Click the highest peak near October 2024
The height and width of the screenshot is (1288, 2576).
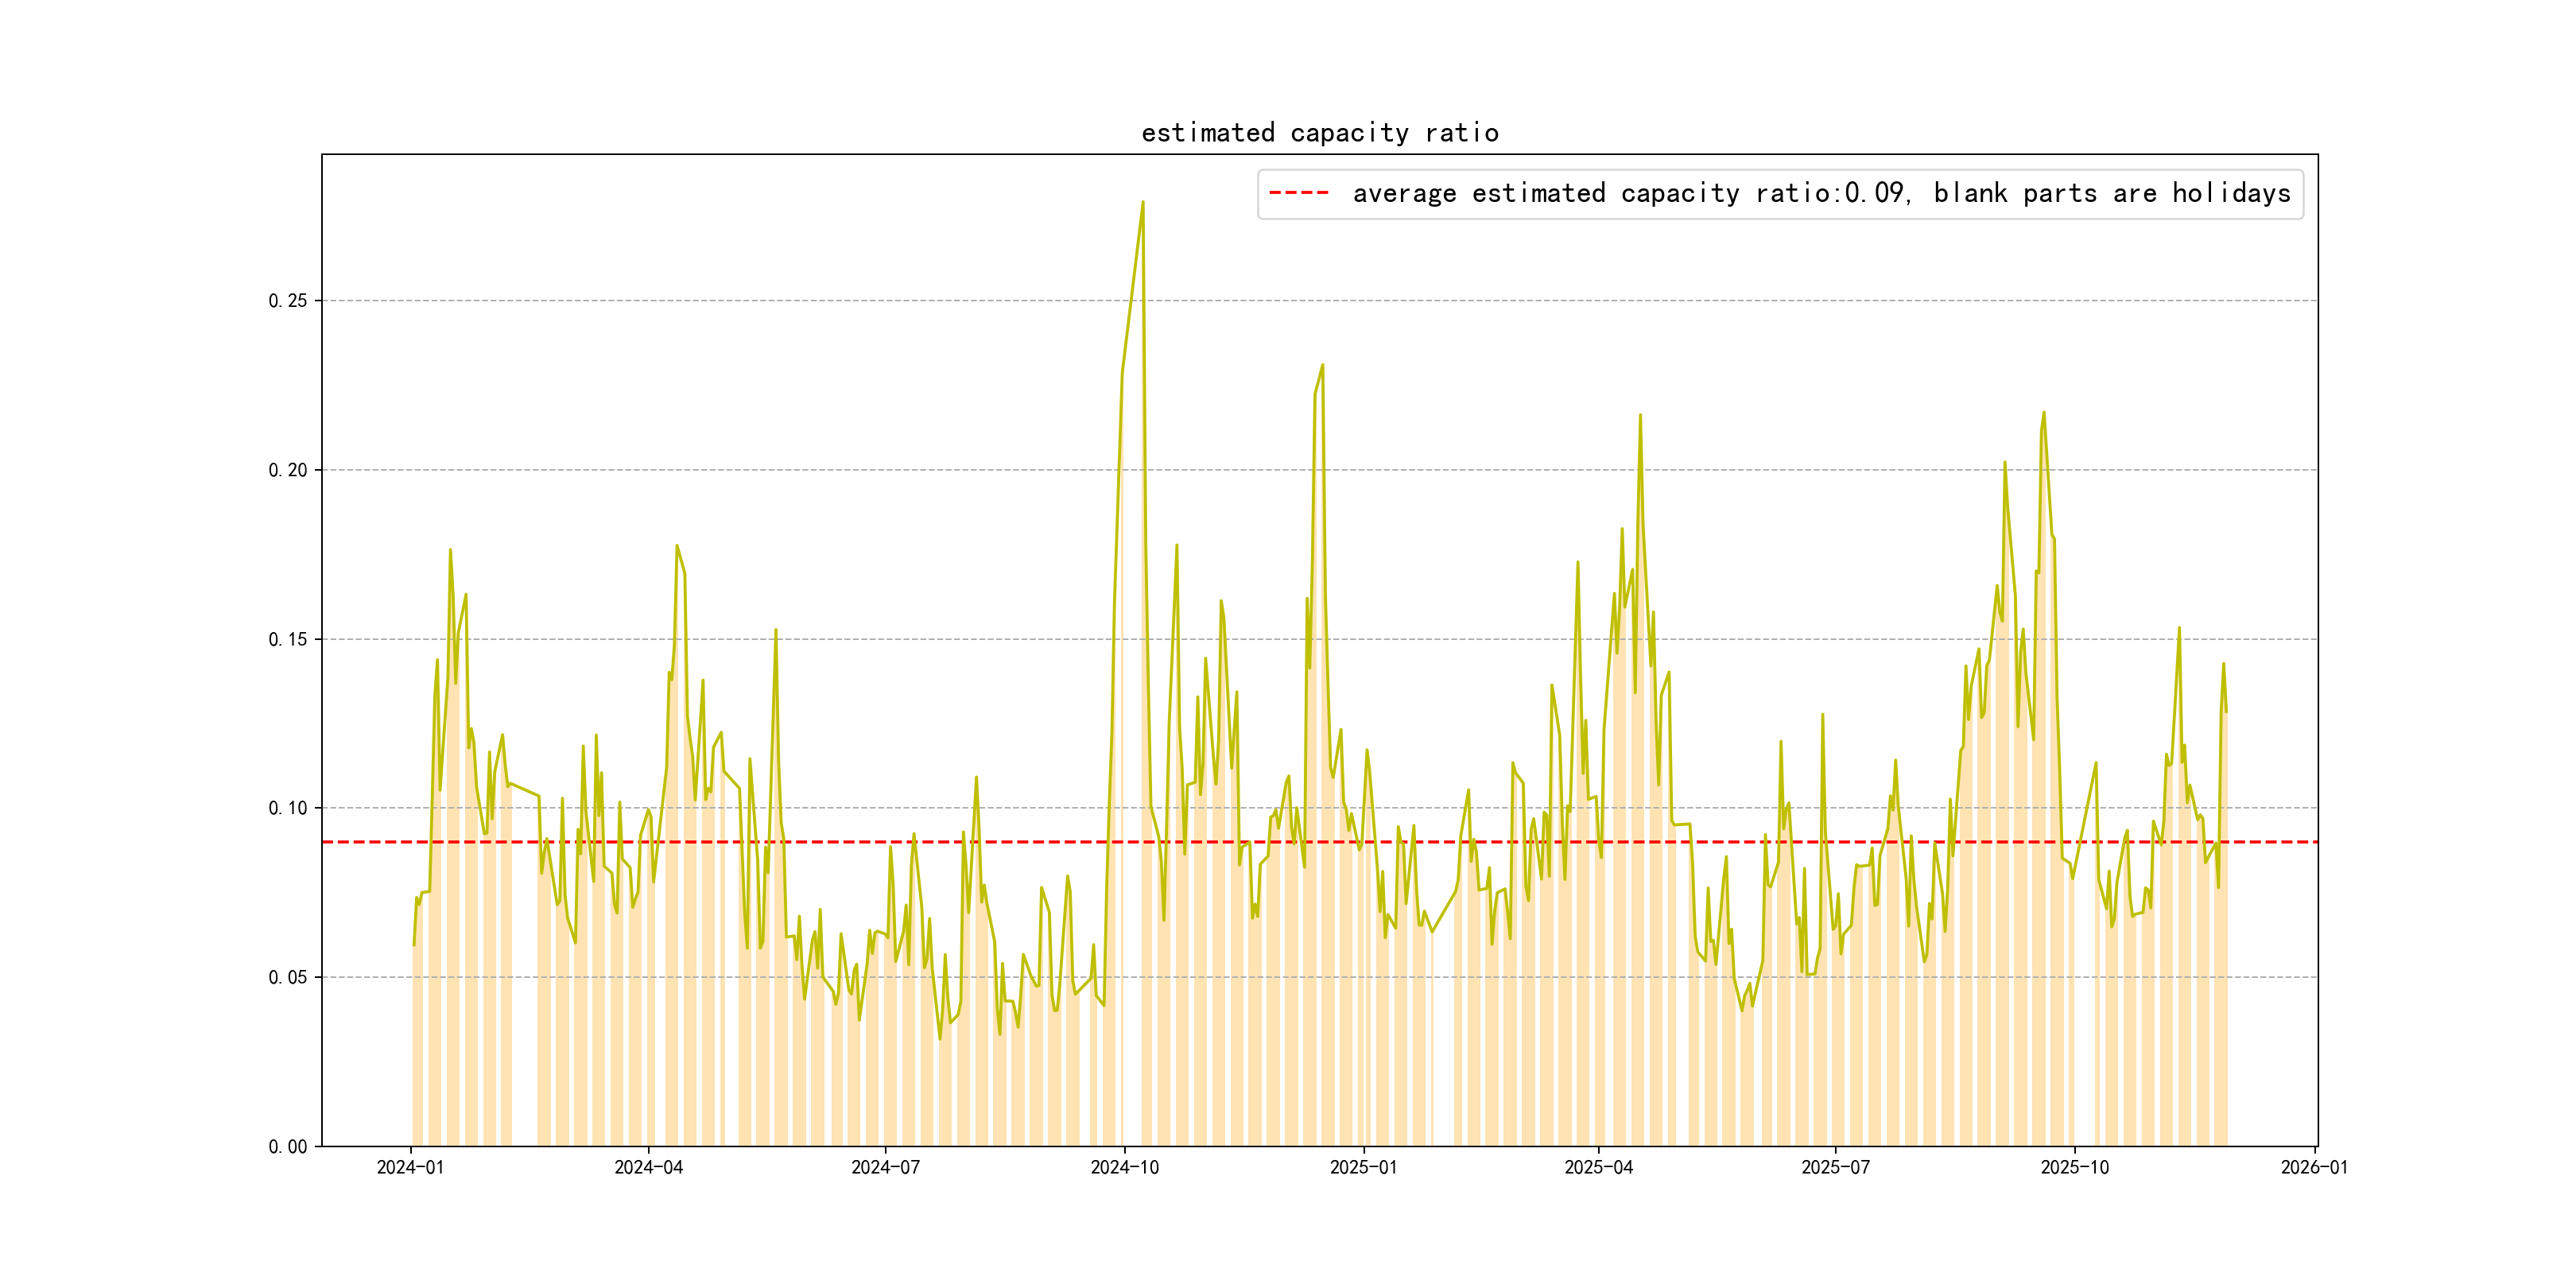pyautogui.click(x=1142, y=203)
